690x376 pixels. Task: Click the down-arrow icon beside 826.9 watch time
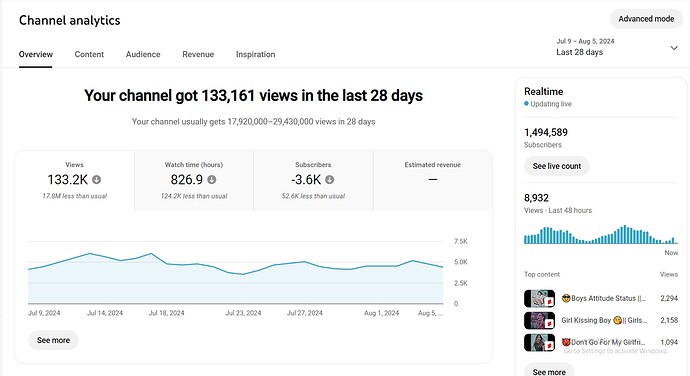point(212,180)
